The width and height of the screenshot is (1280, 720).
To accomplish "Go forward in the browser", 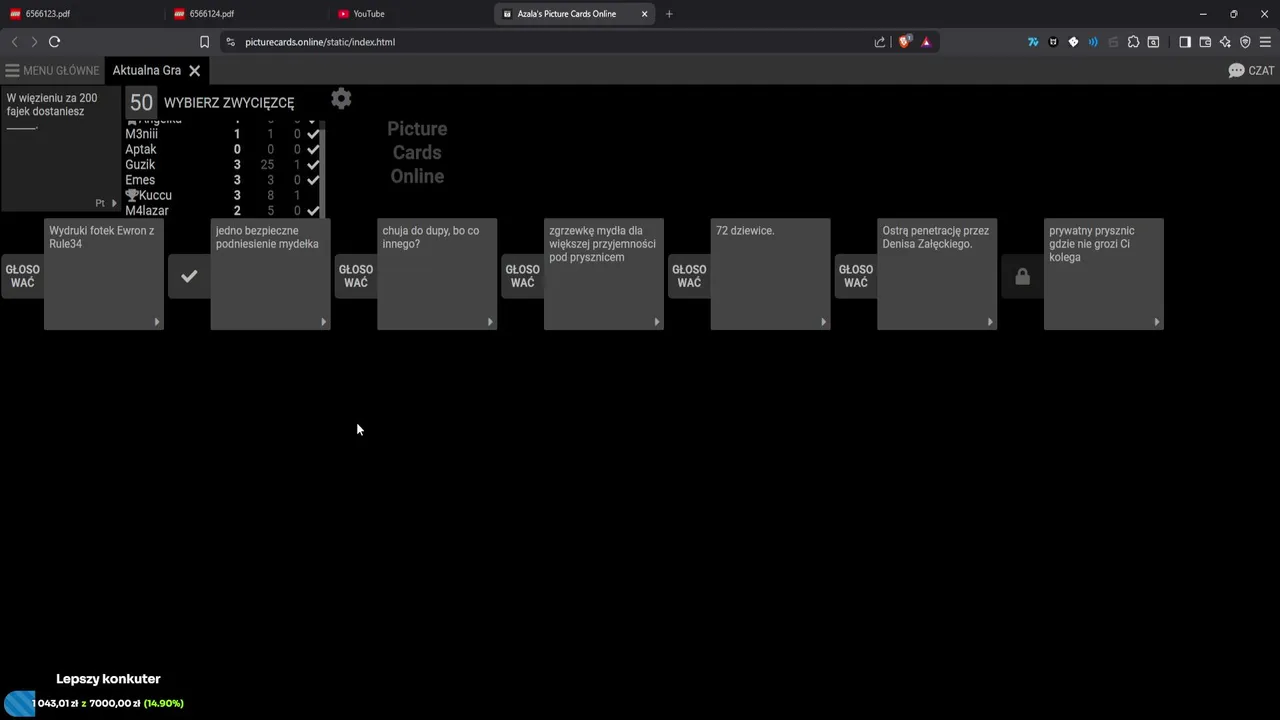I will 34,42.
